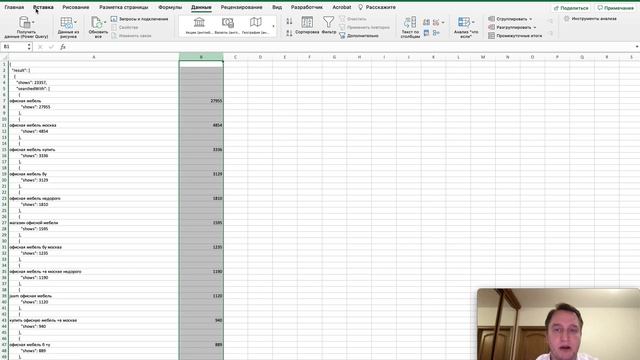Screen dimensions: 640x360
Task: Expand the data types gallery arrow
Action: coord(273,27)
